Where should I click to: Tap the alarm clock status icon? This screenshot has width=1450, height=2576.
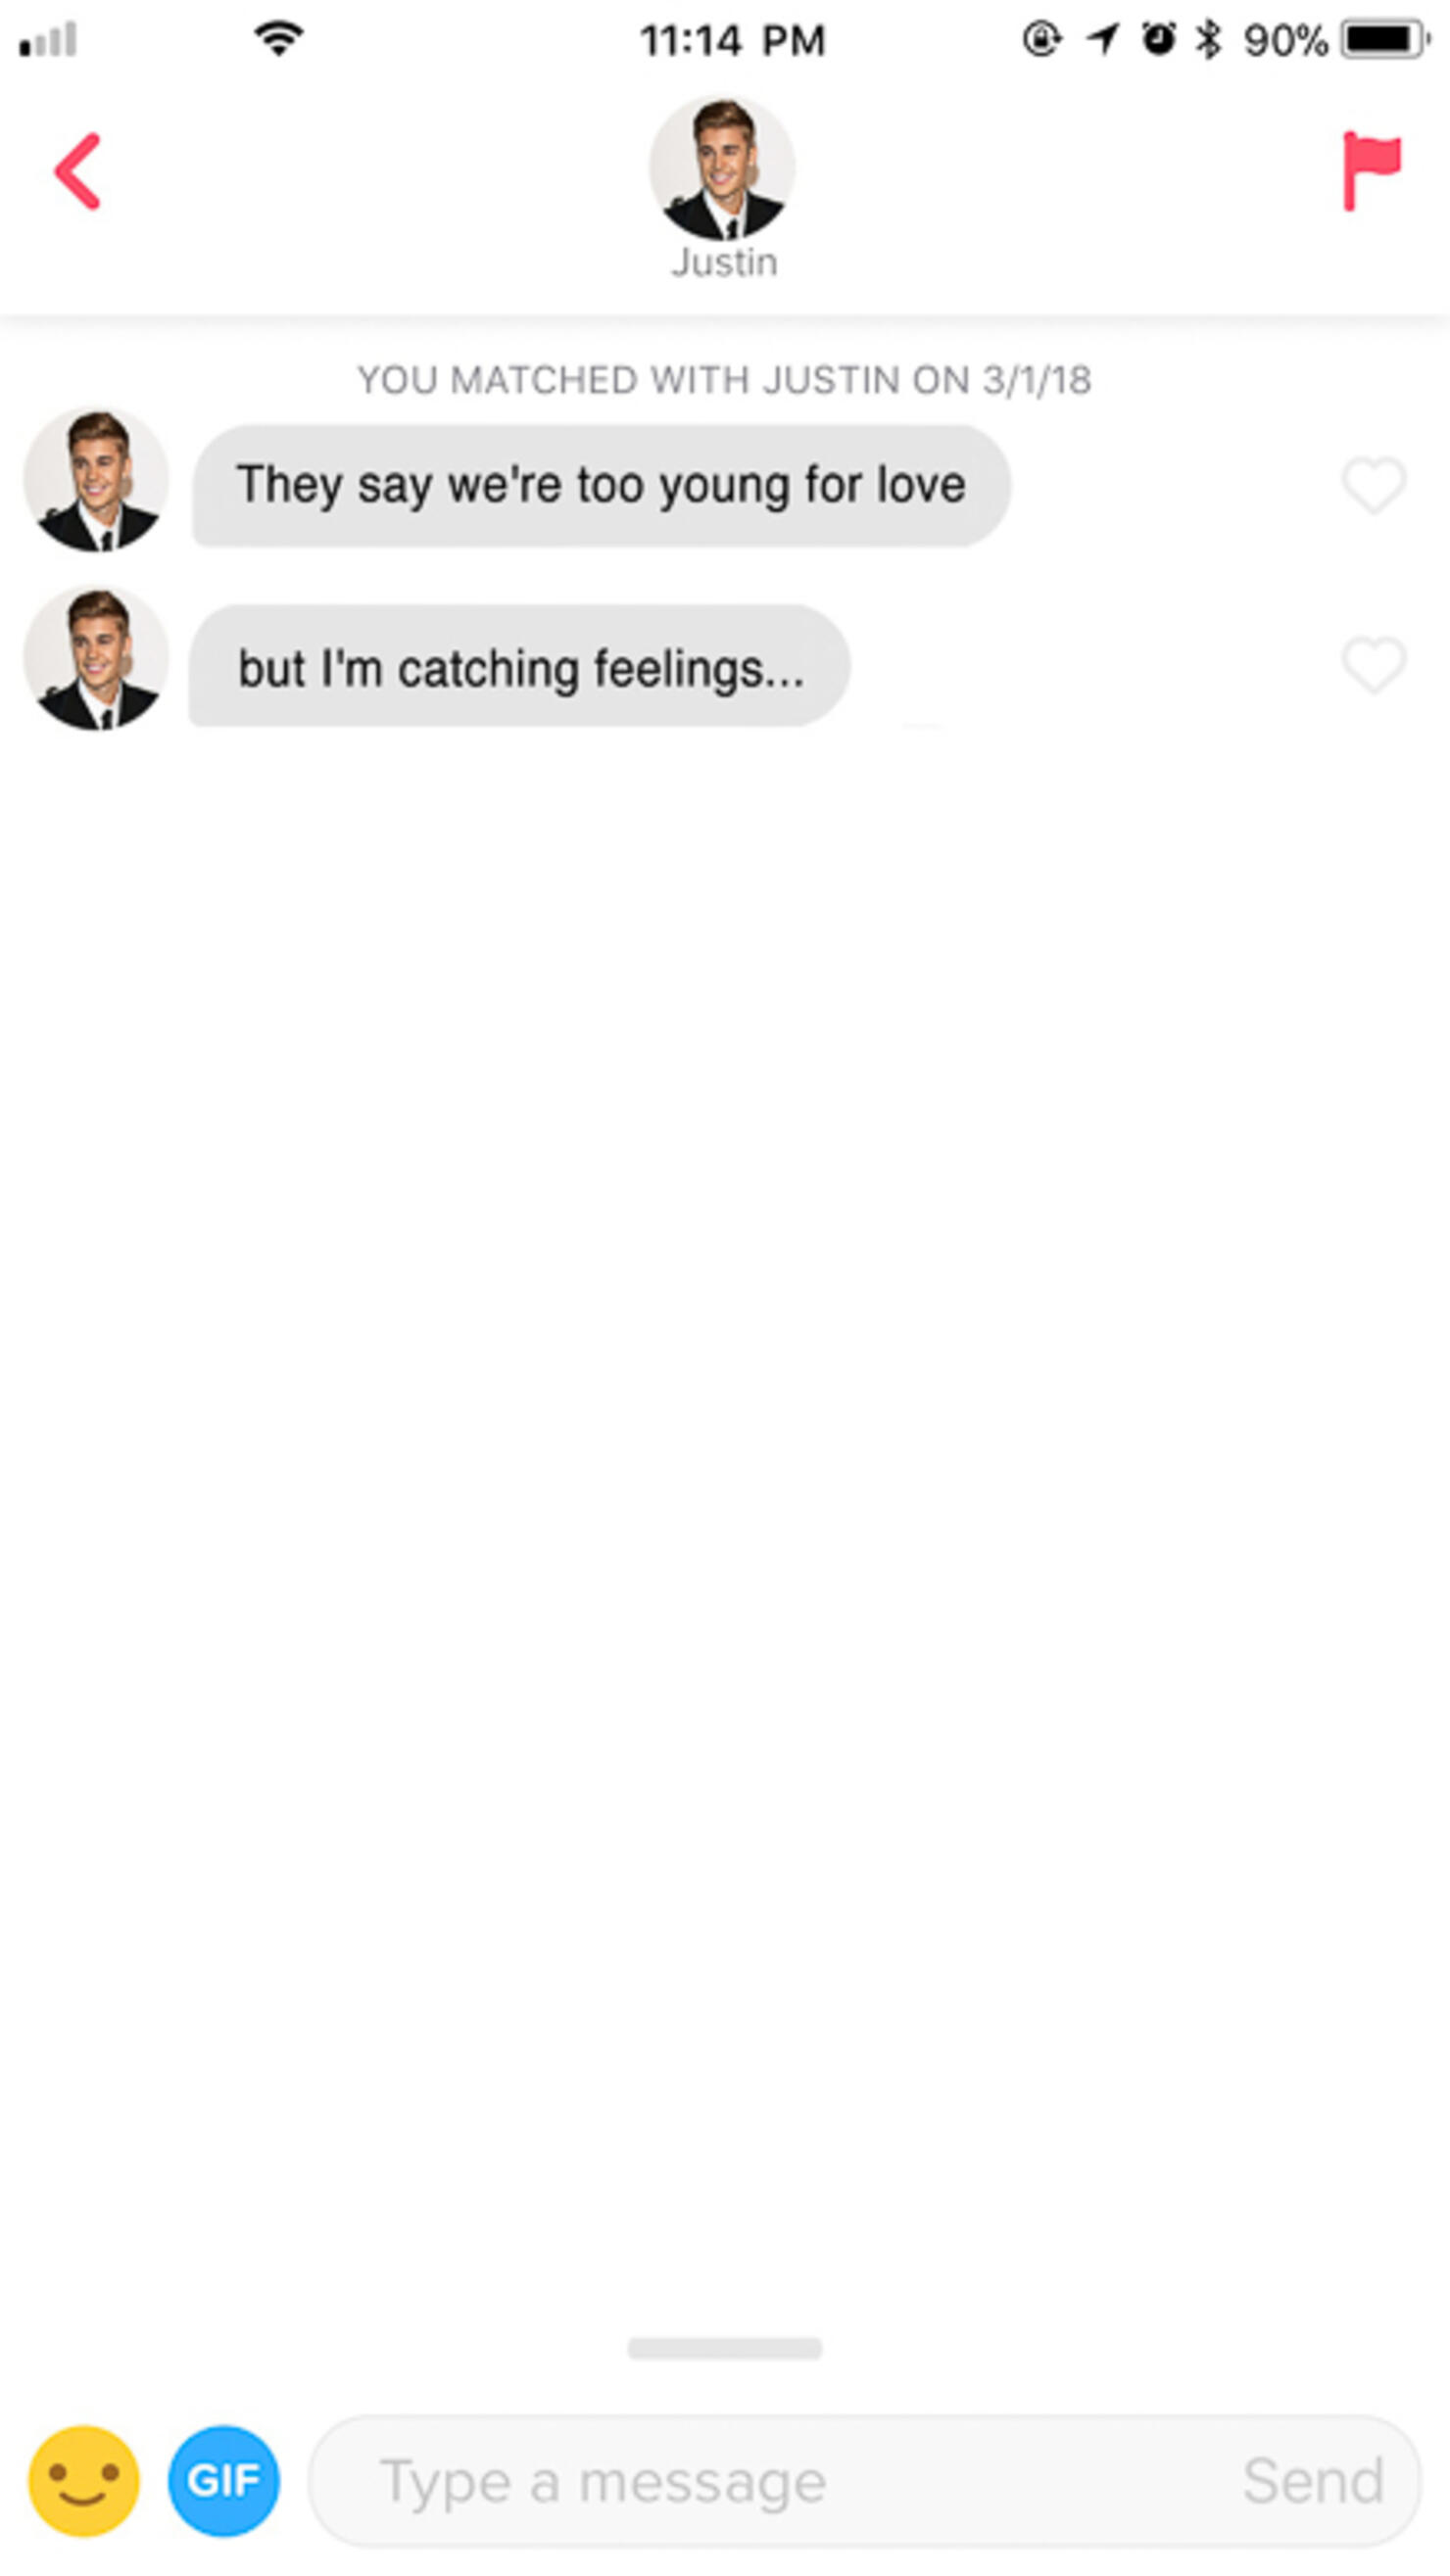[1159, 39]
